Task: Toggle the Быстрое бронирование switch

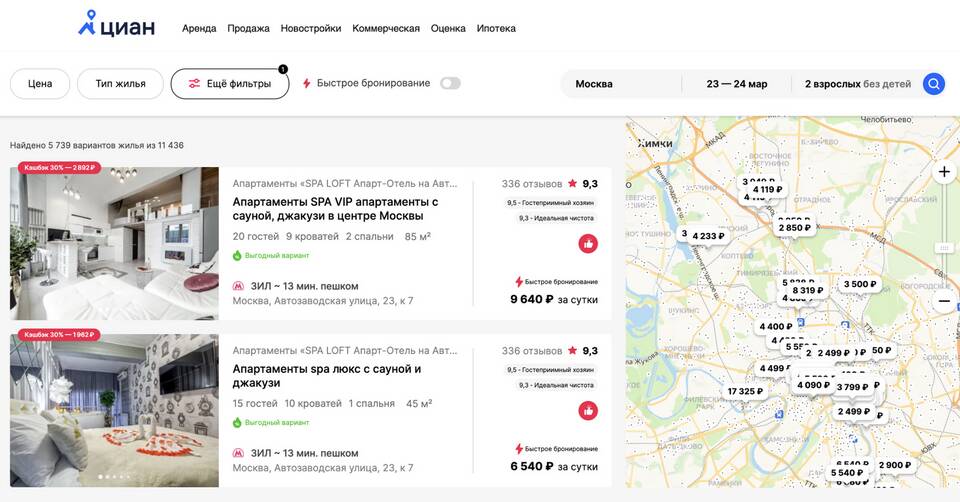Action: (450, 83)
